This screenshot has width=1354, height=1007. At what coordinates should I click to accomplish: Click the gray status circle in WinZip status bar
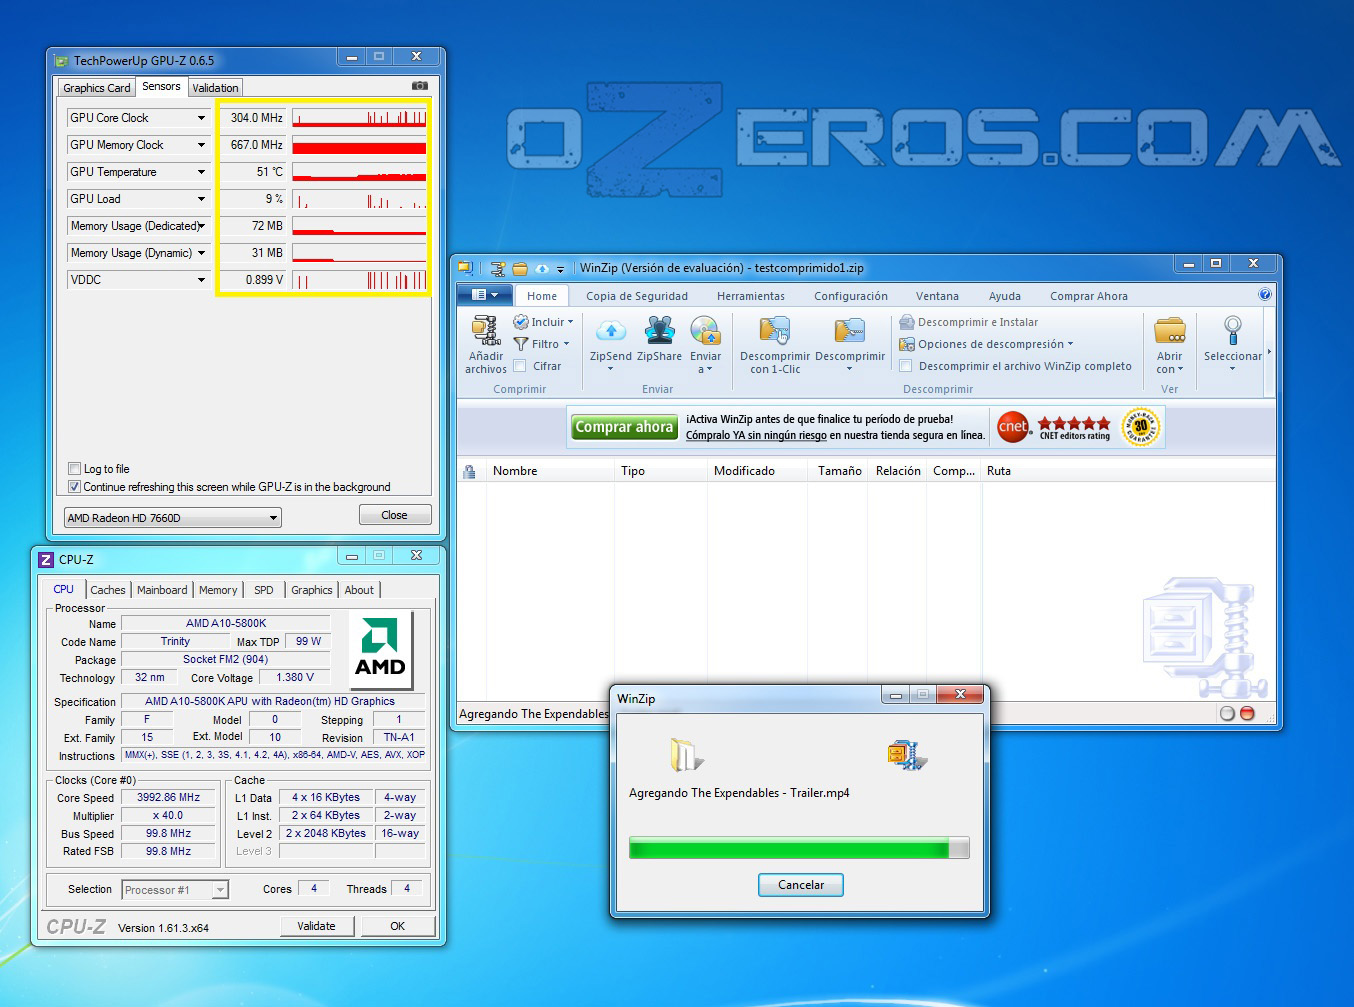click(1227, 713)
